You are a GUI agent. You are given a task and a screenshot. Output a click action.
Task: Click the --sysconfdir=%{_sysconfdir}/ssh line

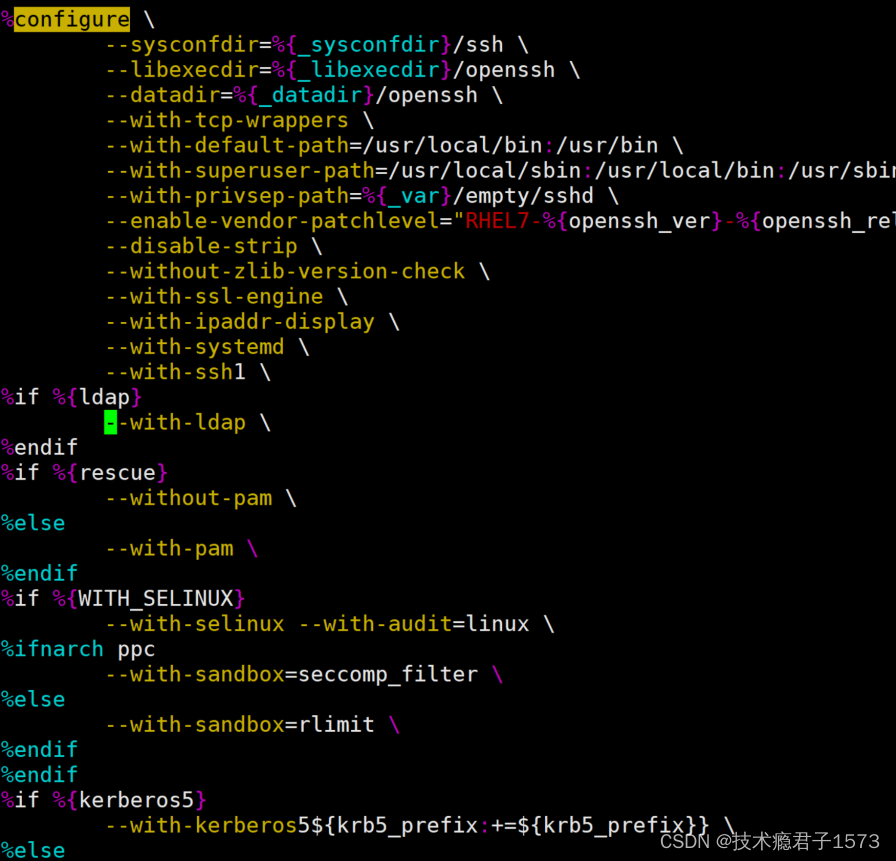tap(317, 45)
